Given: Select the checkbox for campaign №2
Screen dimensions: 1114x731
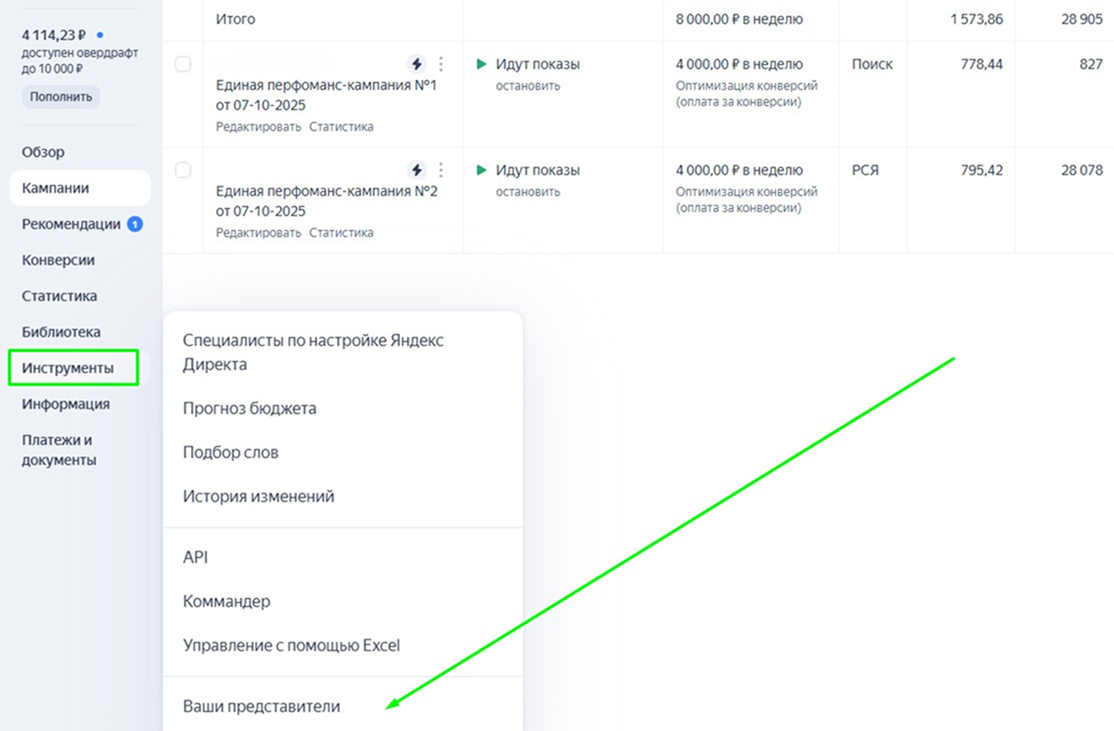Looking at the screenshot, I should [x=183, y=170].
